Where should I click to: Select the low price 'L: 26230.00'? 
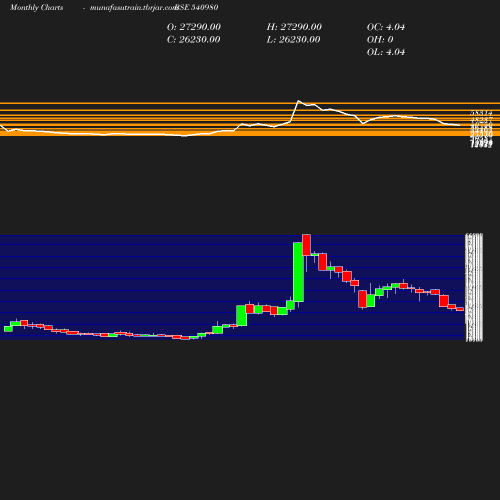point(293,40)
